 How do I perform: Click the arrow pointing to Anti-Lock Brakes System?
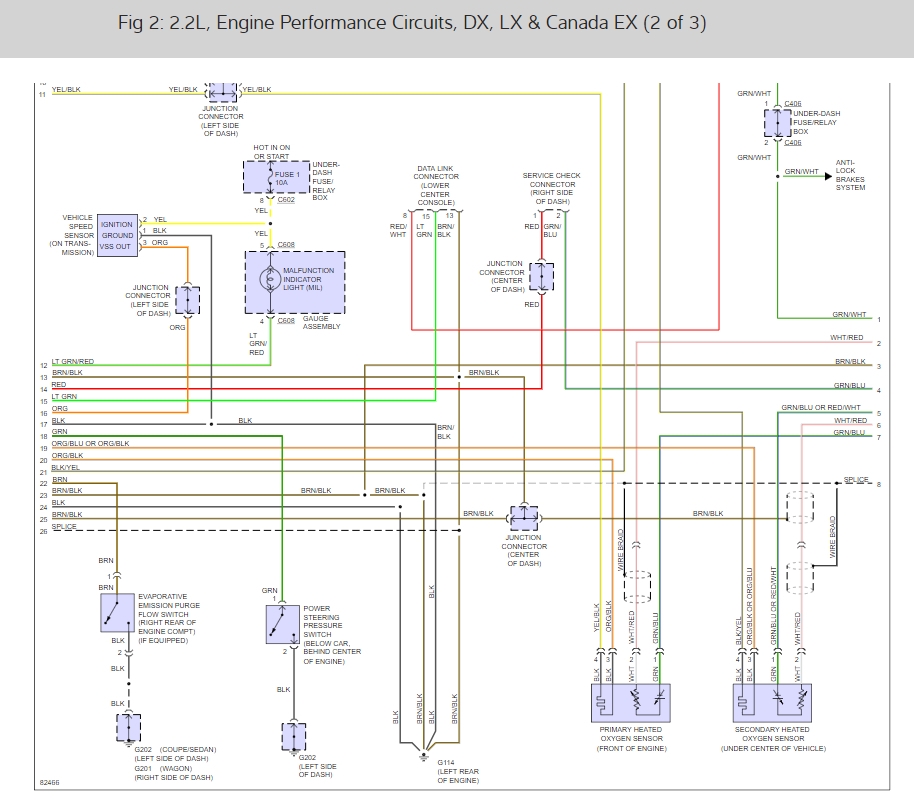828,176
